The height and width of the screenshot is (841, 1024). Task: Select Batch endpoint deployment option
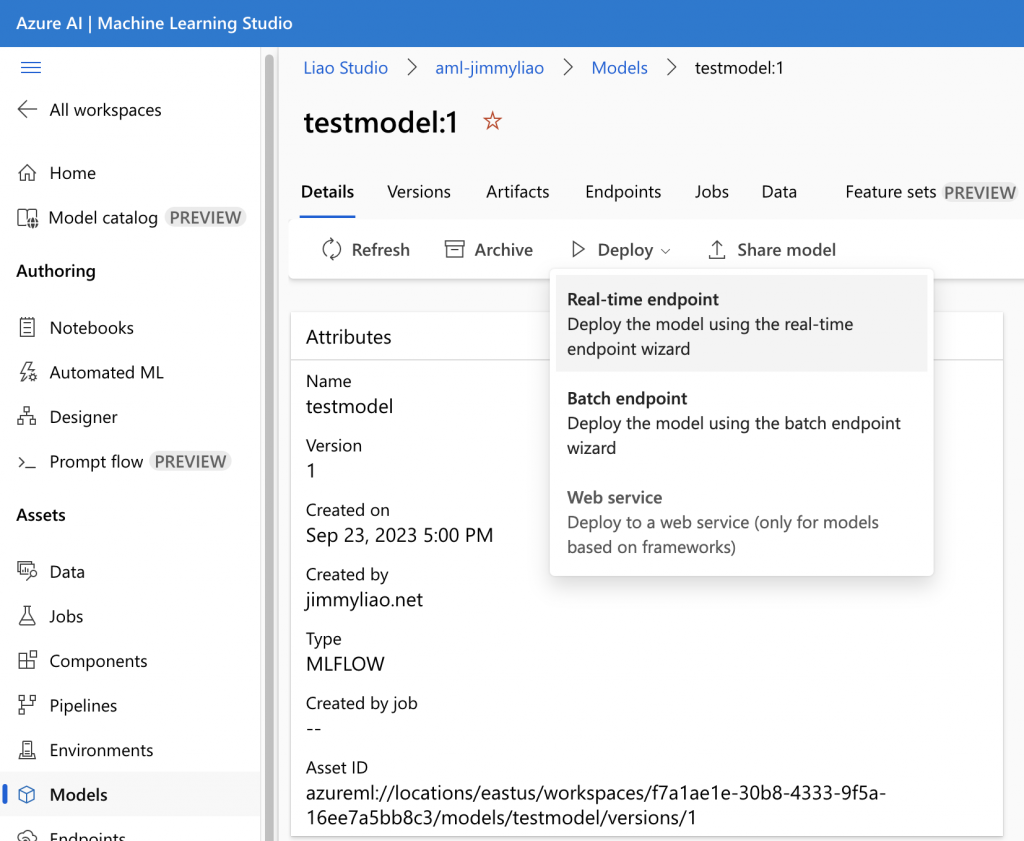click(x=741, y=422)
